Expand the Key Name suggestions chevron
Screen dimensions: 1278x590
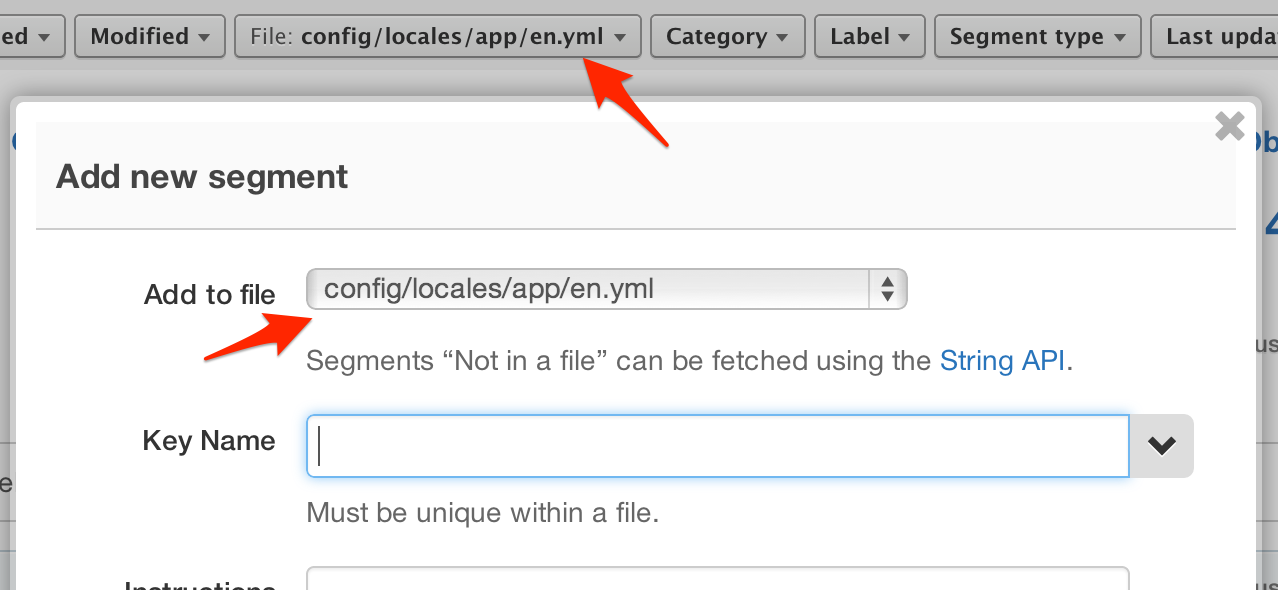click(1161, 446)
